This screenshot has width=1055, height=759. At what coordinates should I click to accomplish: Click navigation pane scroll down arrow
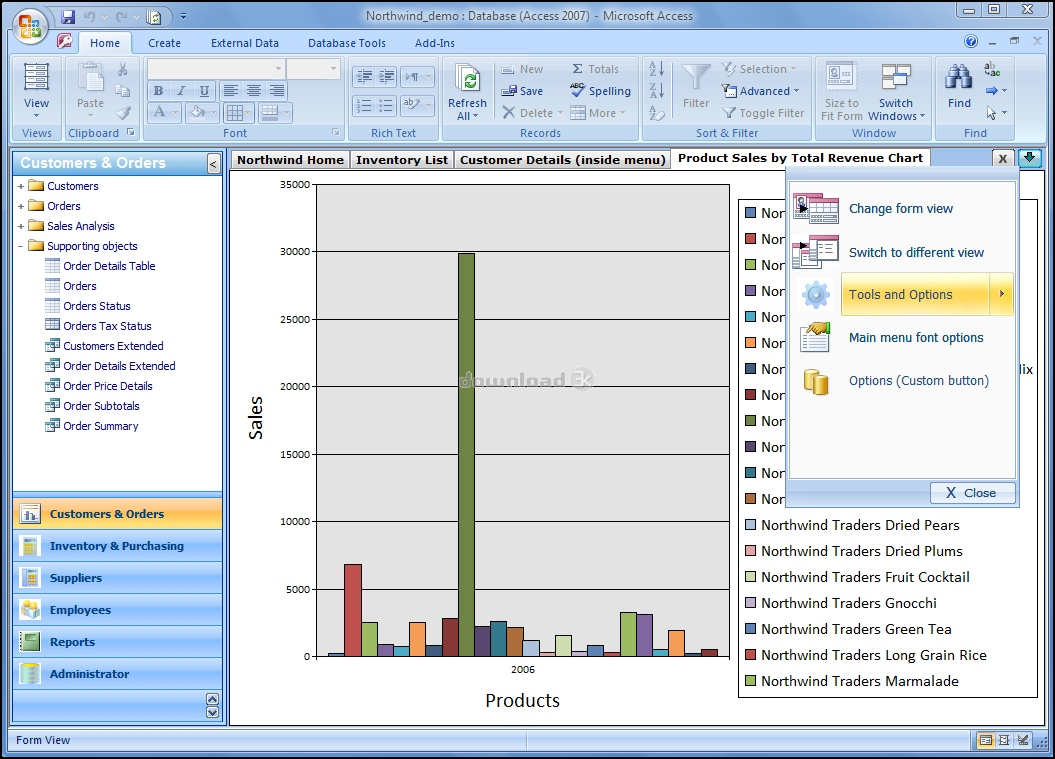(x=212, y=713)
